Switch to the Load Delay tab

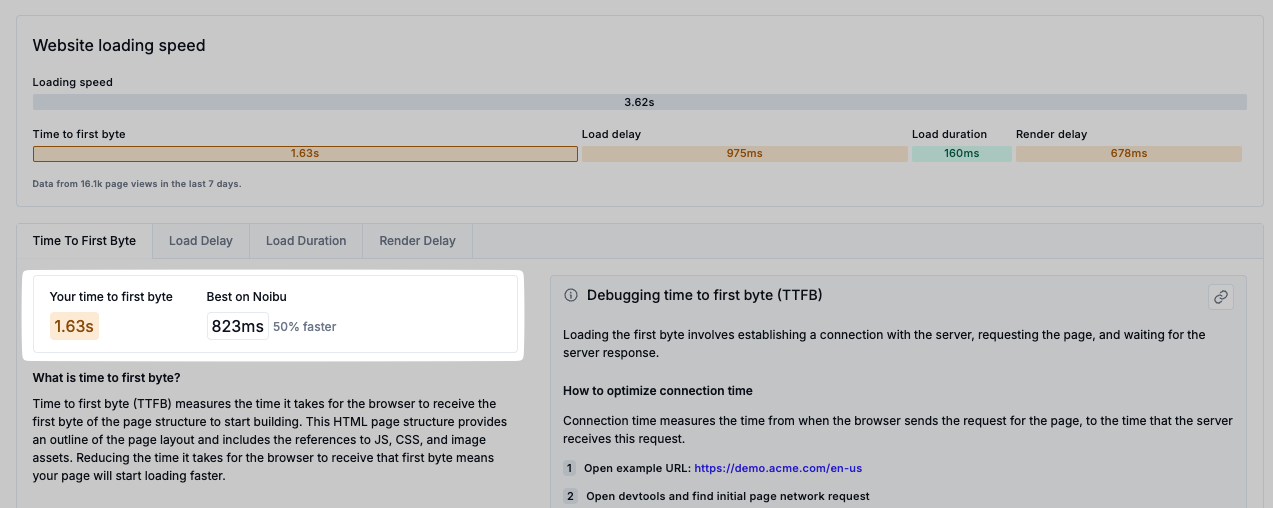(x=201, y=241)
